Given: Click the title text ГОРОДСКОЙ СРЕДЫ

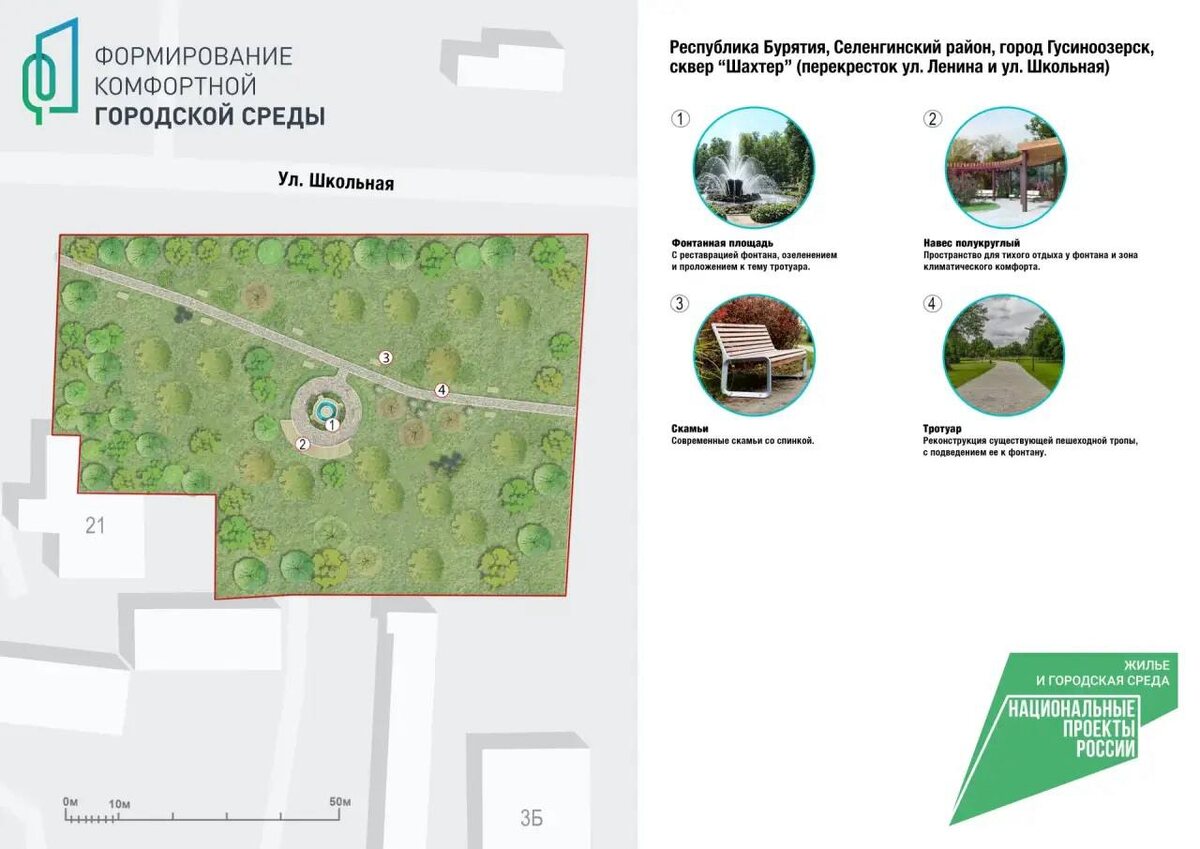Looking at the screenshot, I should coord(210,117).
